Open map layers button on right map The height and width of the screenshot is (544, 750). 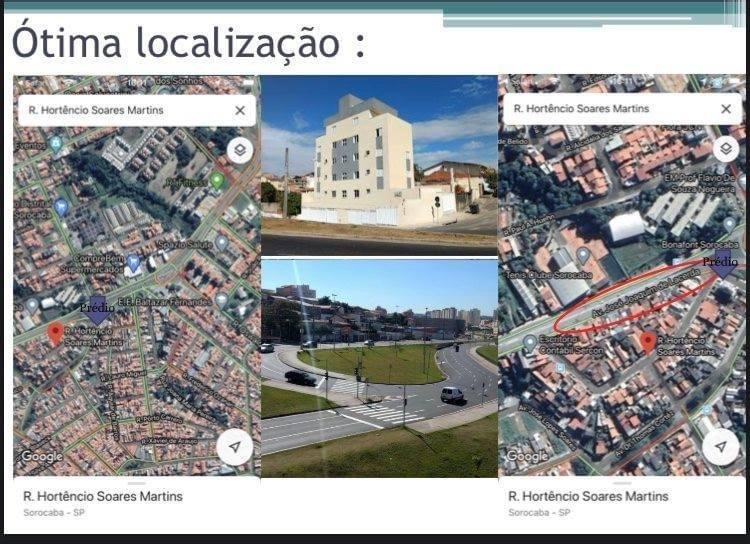(726, 149)
